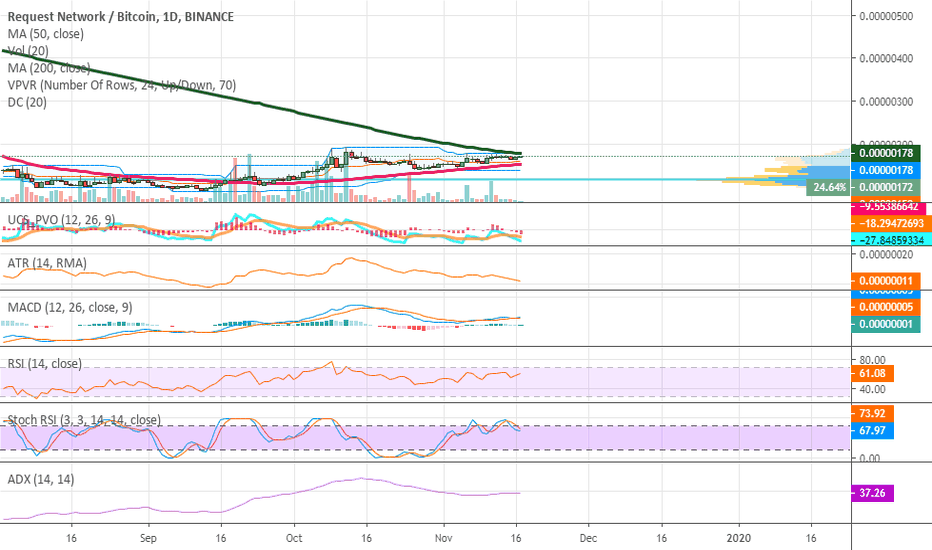Select the DC (20) indicator label
This screenshot has width=932, height=550.
coord(27,102)
